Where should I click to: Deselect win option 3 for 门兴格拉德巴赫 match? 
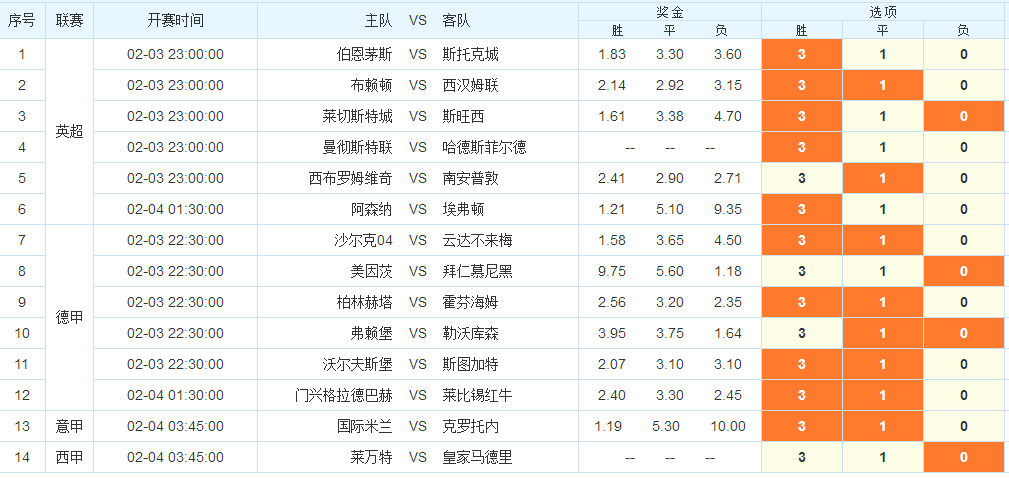click(x=802, y=395)
